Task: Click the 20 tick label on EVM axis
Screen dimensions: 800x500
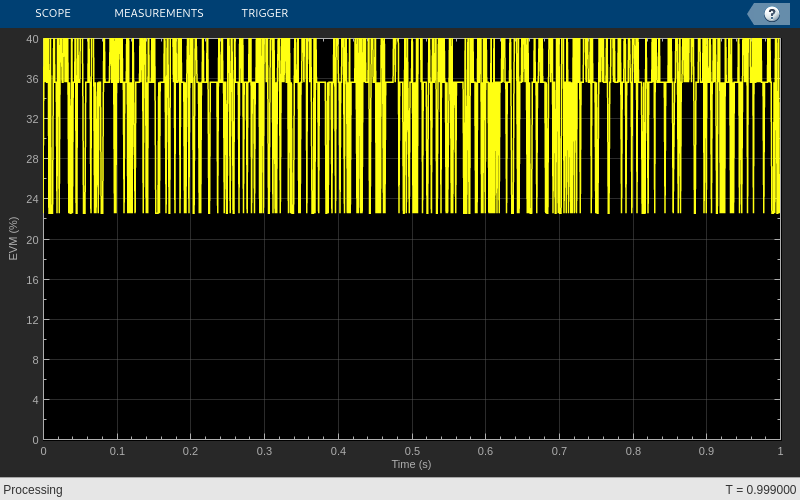Action: [32, 240]
